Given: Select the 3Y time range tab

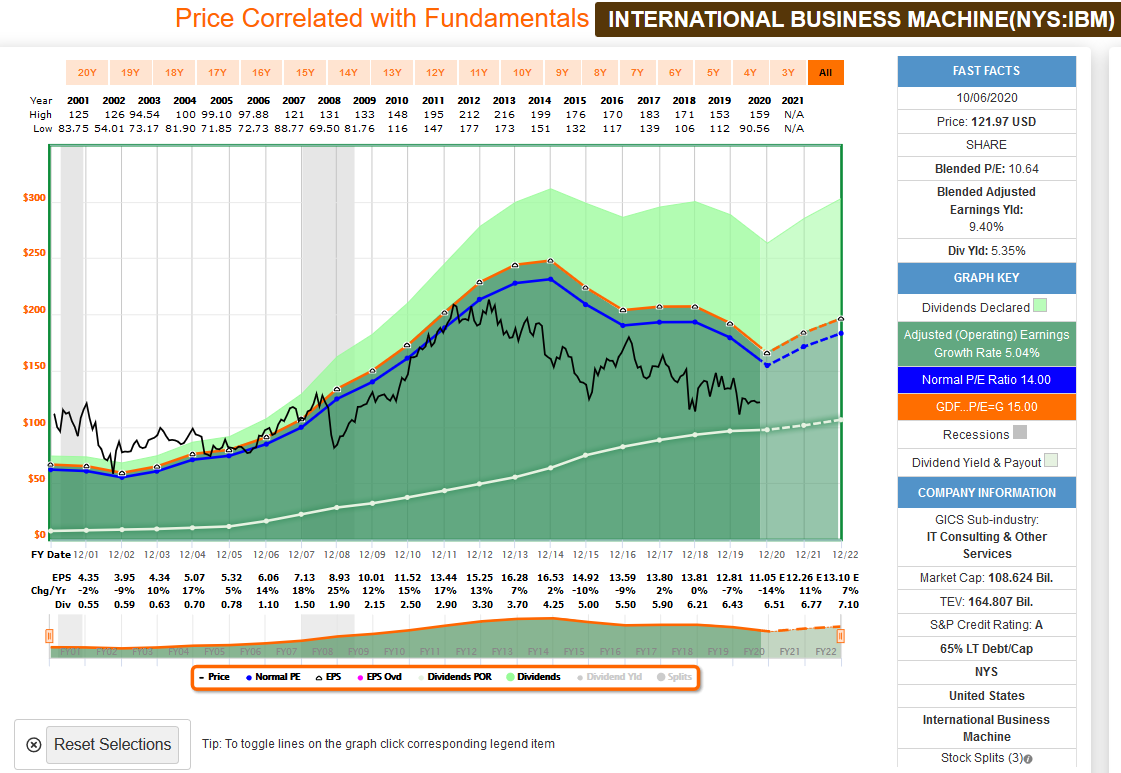Looking at the screenshot, I should (x=788, y=72).
